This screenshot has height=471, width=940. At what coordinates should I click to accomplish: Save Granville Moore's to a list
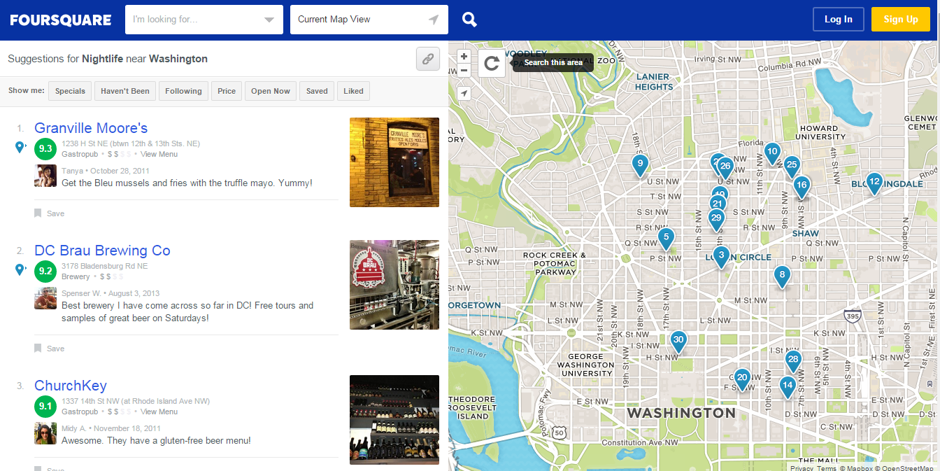49,213
